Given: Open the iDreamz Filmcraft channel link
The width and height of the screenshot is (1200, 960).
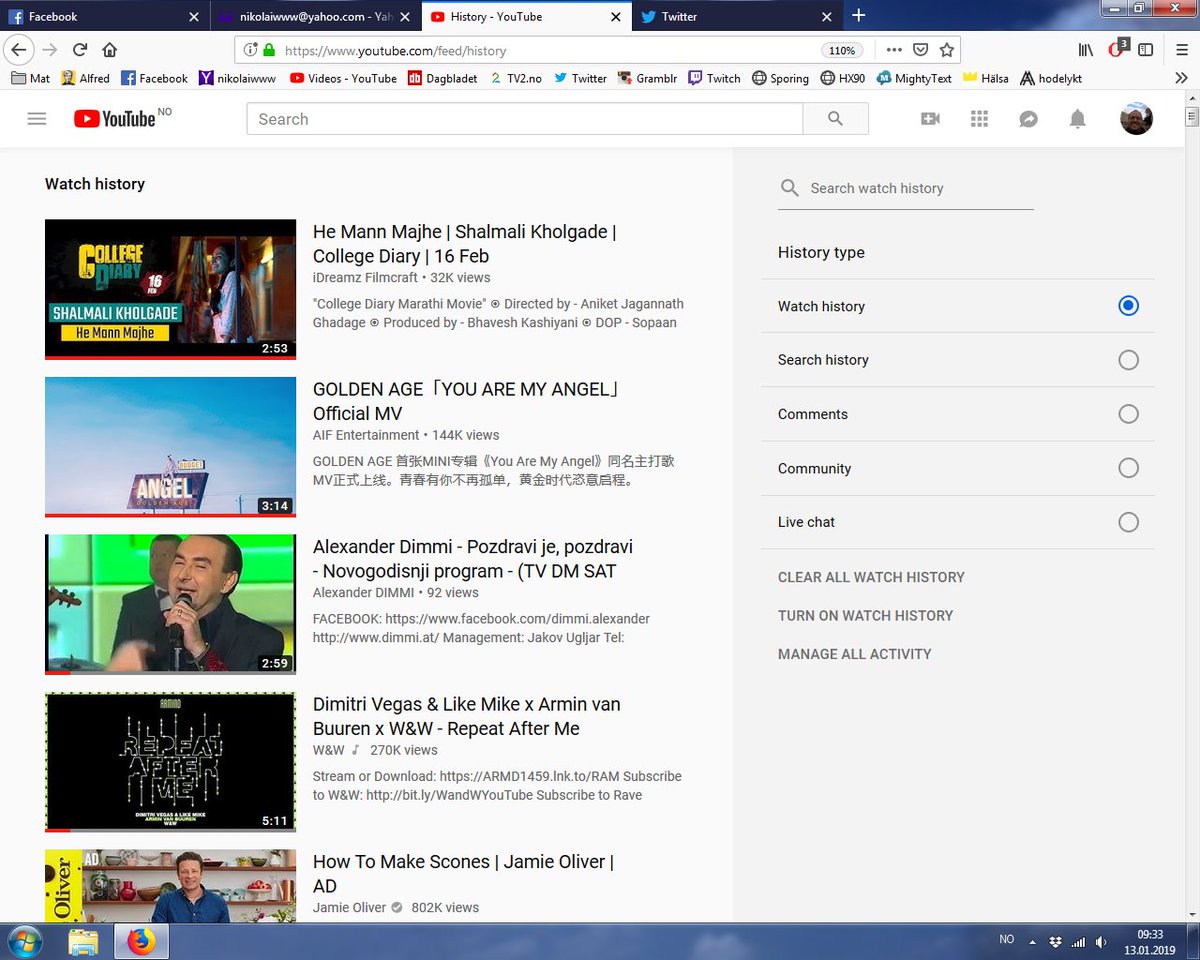Looking at the screenshot, I should click(x=365, y=277).
